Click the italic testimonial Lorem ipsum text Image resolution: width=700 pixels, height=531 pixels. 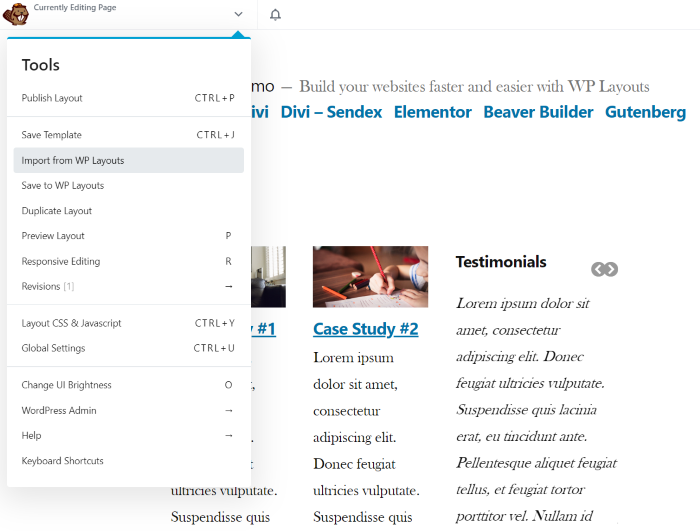[x=536, y=410]
